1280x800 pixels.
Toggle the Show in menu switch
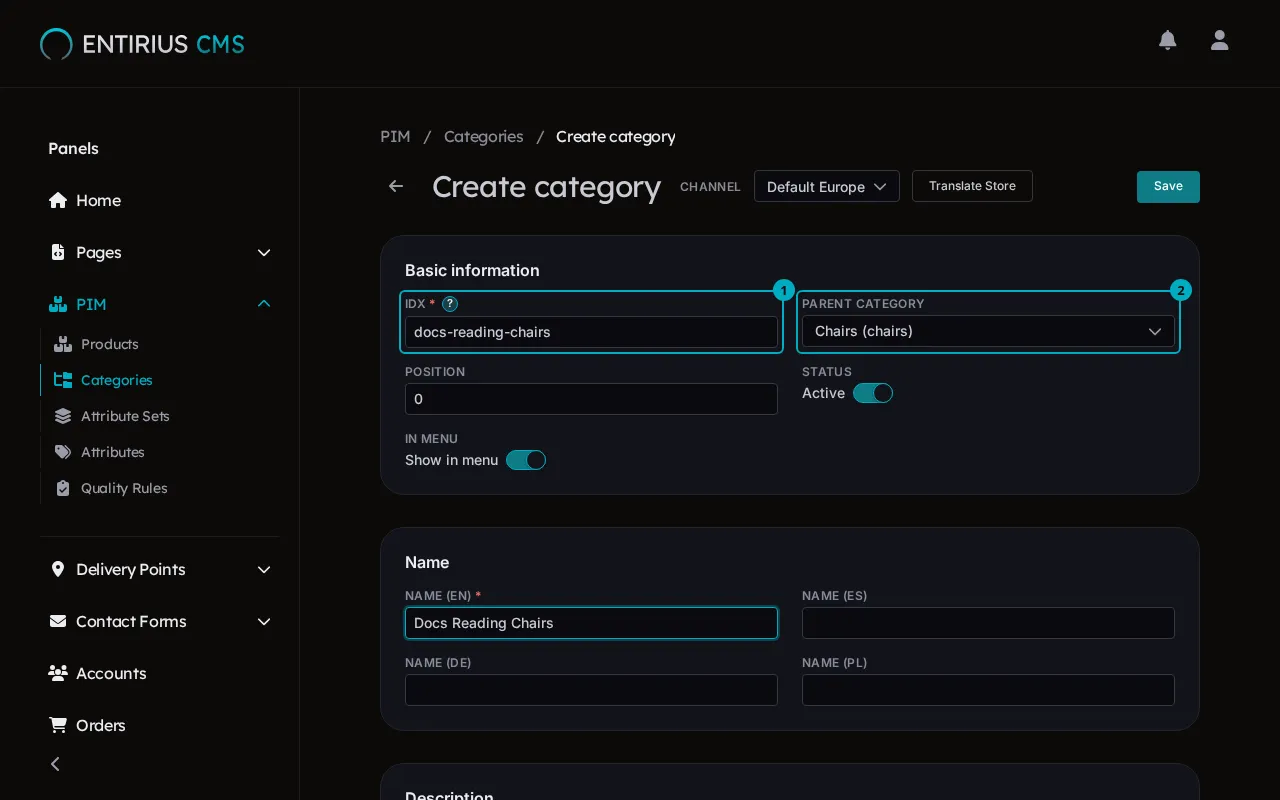[x=526, y=460]
